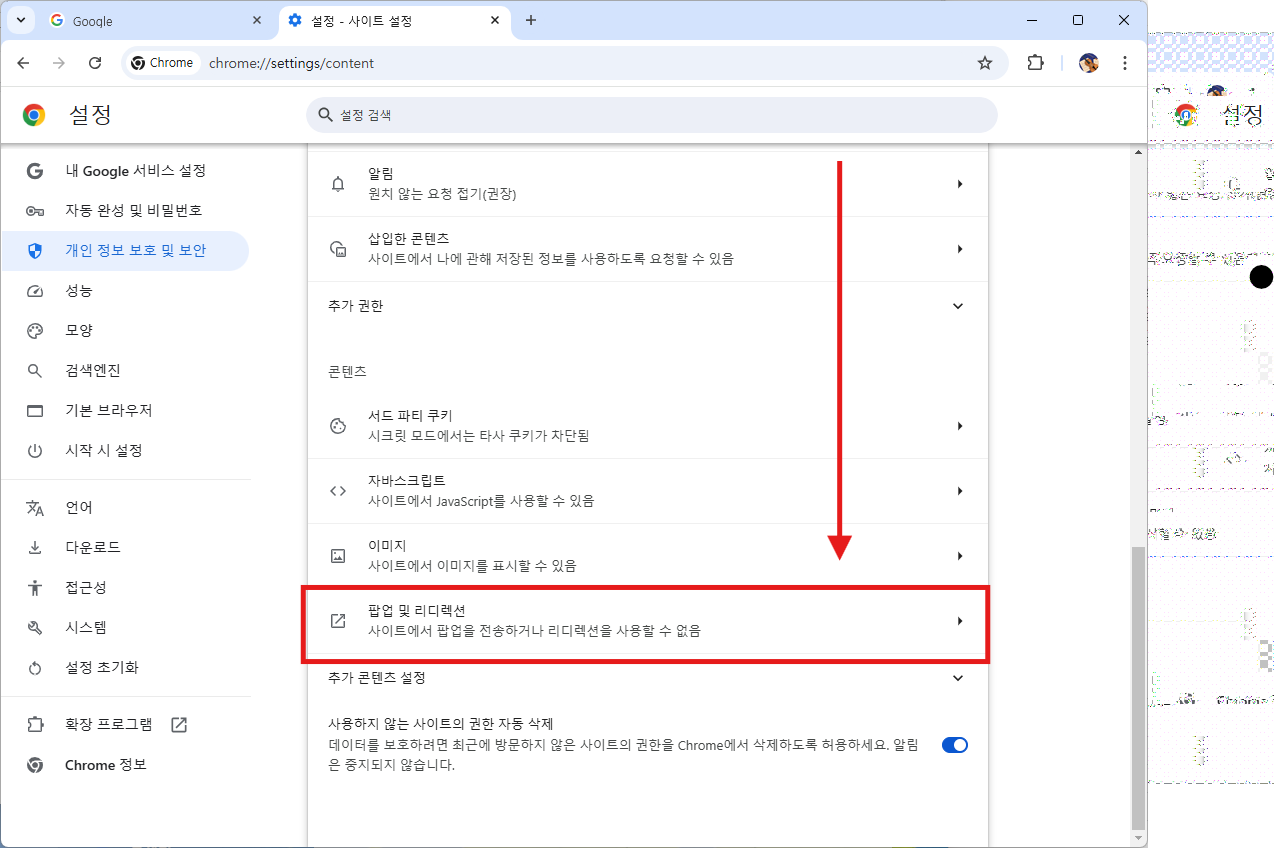Expand the 추가 콘텐츠 설정 section

957,678
